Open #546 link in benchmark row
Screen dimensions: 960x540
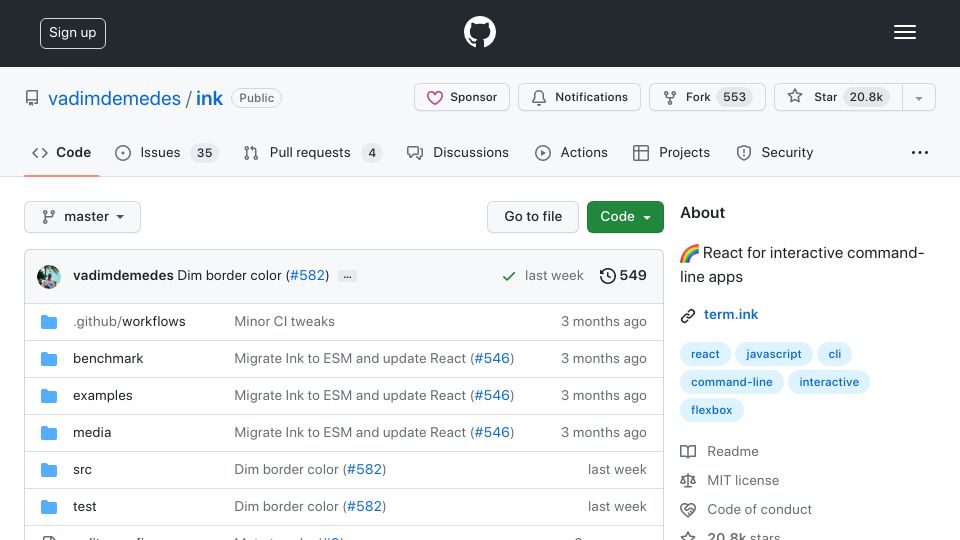492,359
